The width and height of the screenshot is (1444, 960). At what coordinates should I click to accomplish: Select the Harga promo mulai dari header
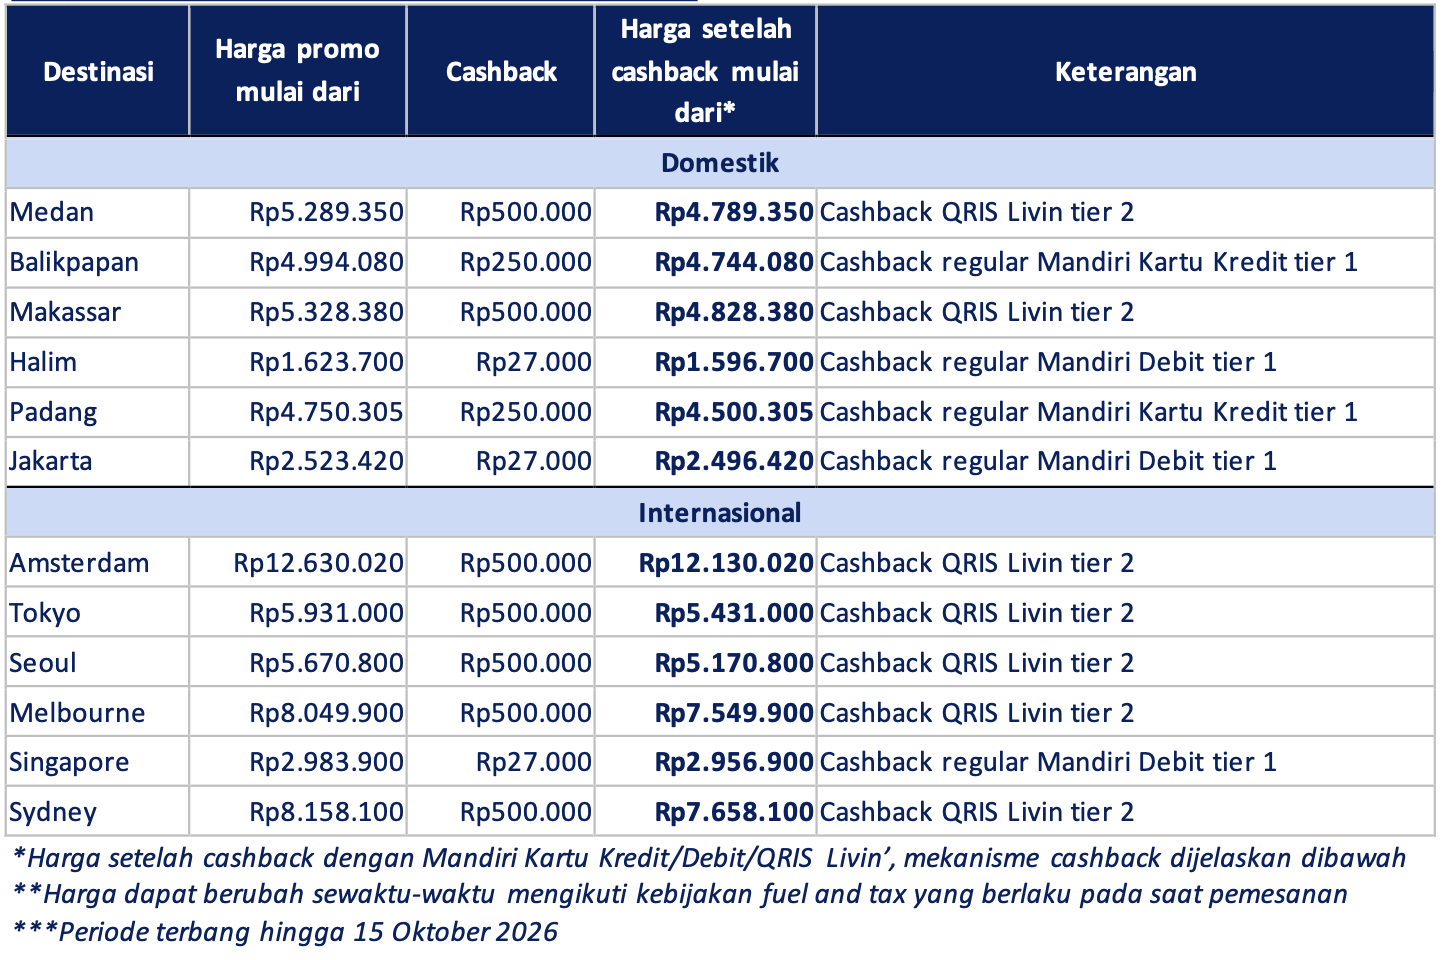tap(297, 71)
